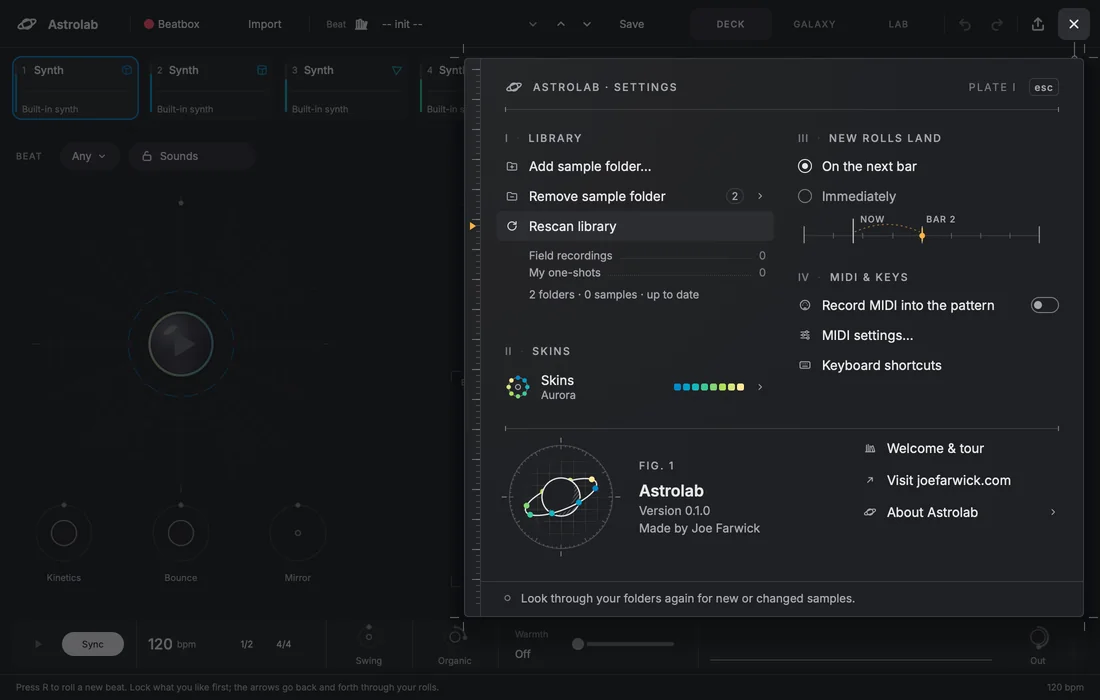Screen dimensions: 1100x700
Task: Select the 1 Synth slot
Action: [x=76, y=88]
